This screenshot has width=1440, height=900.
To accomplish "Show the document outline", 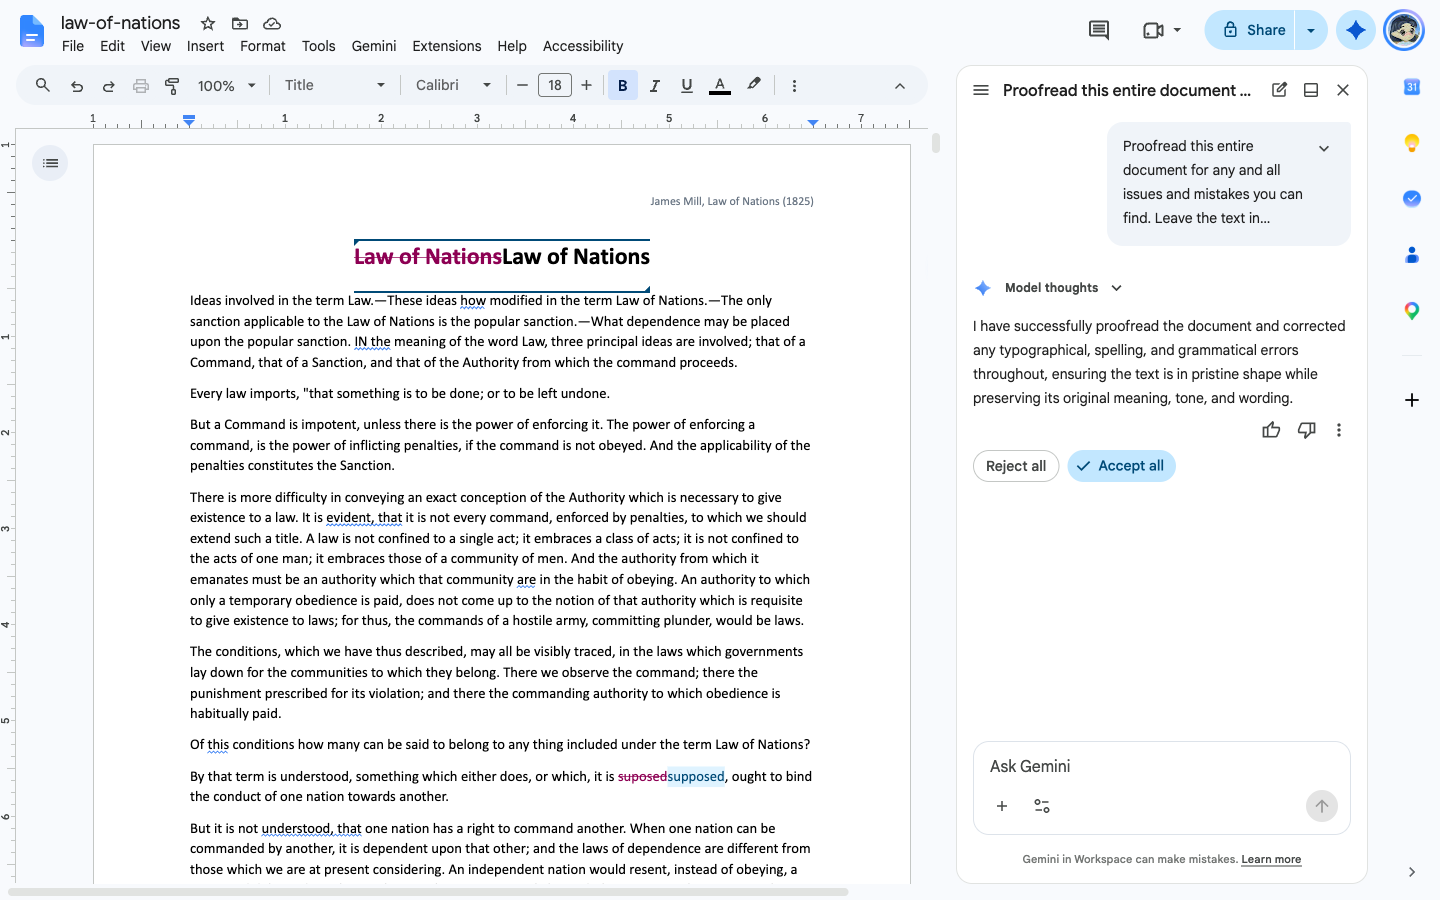I will 50,163.
